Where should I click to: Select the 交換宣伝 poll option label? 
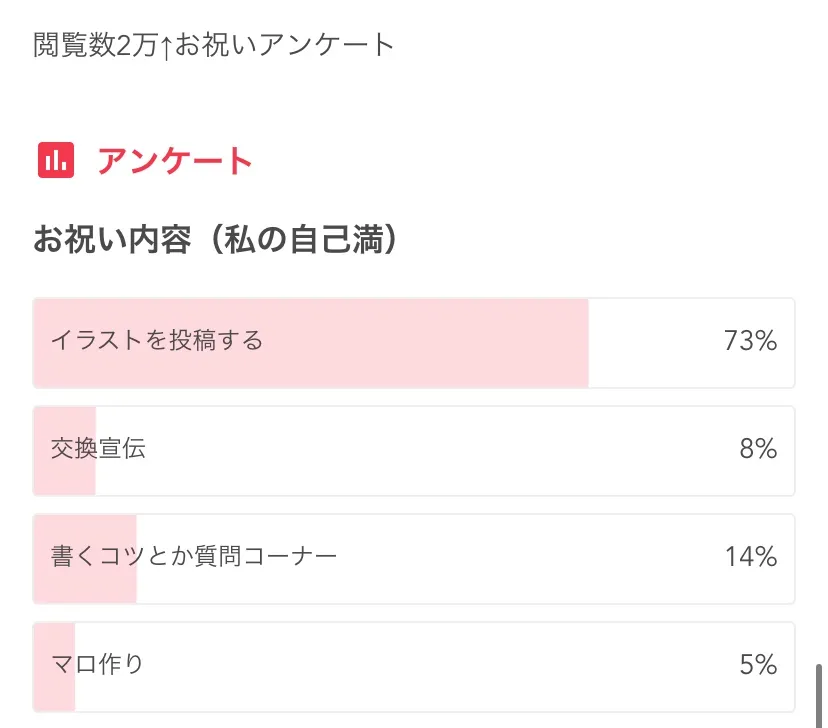tap(98, 449)
